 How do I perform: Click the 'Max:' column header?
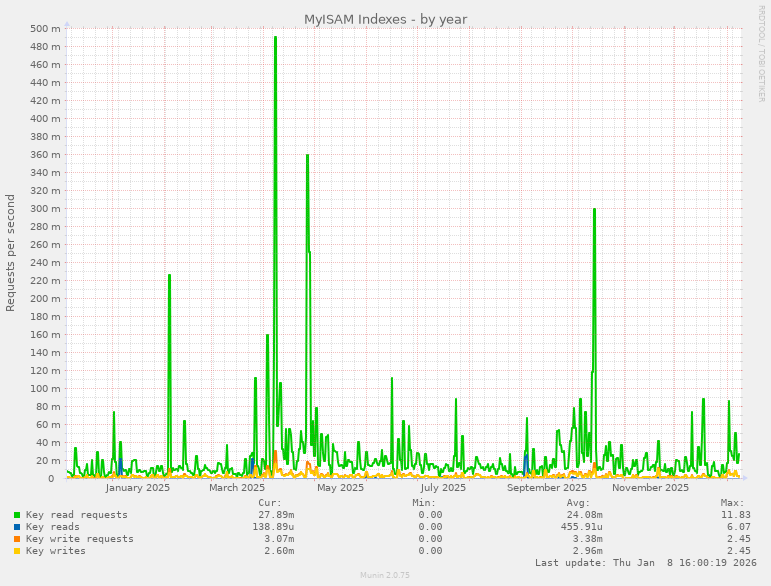[x=732, y=503]
